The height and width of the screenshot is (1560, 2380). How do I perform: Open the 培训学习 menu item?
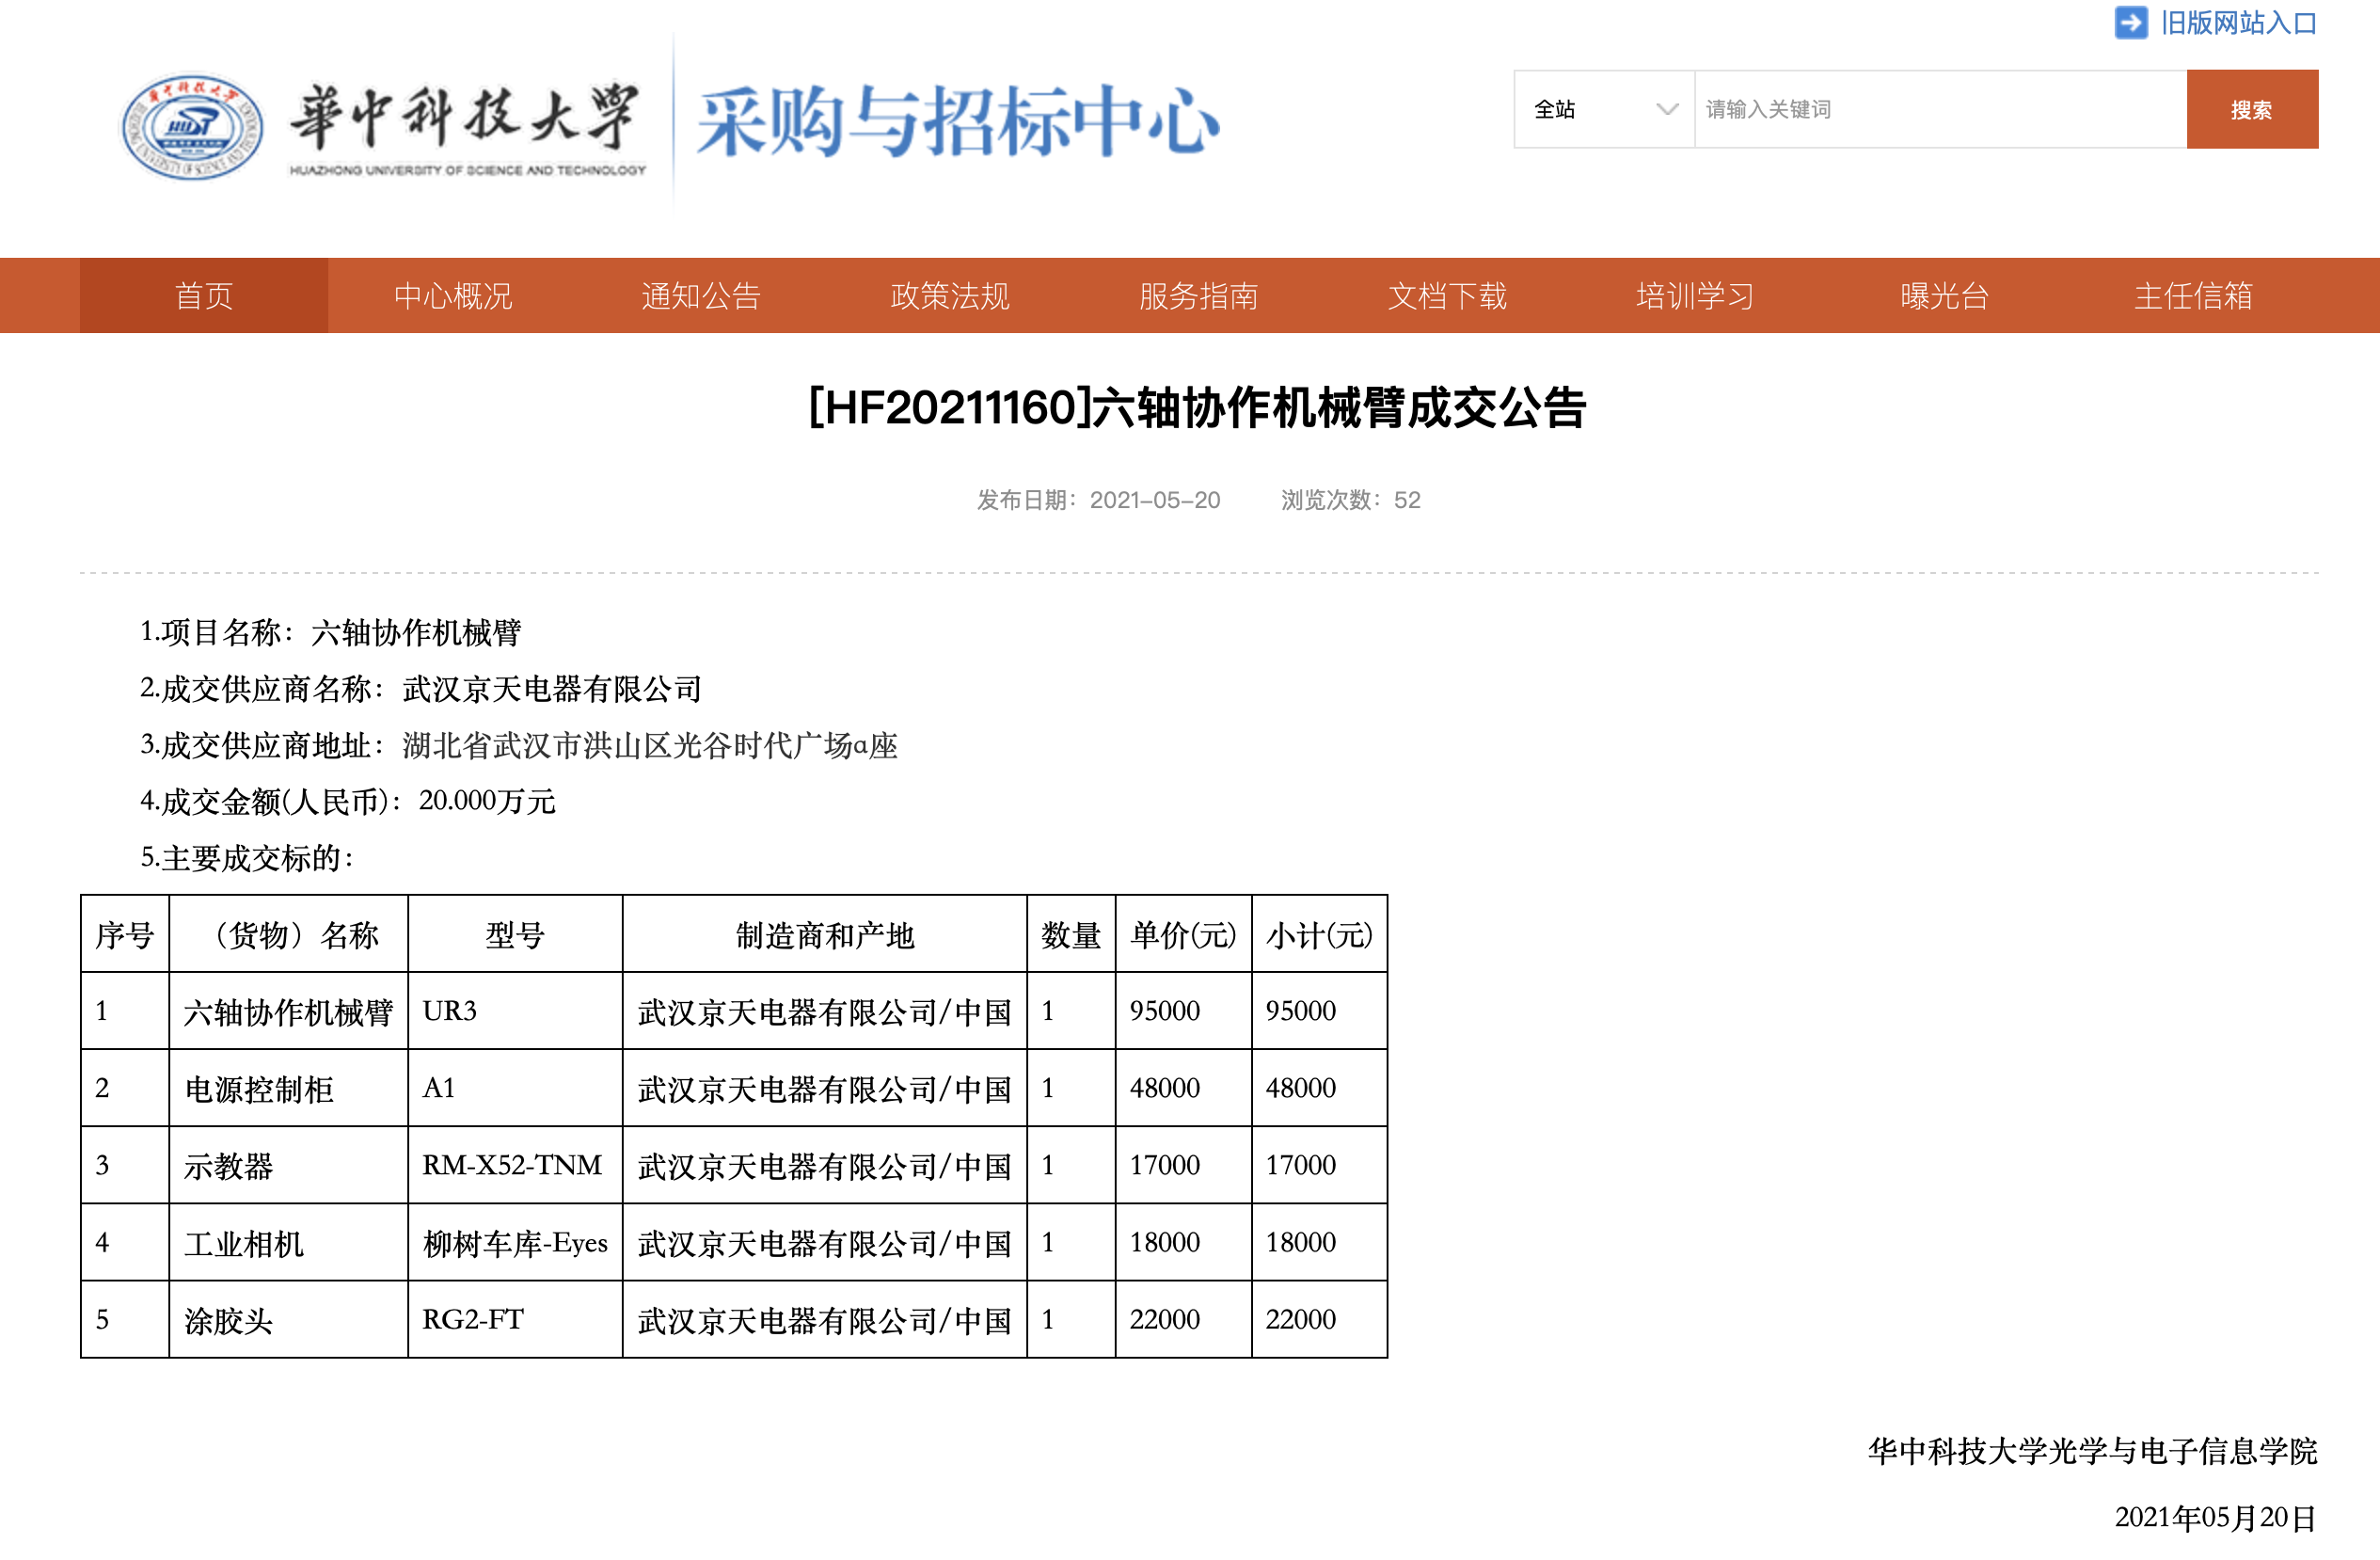pos(1696,295)
